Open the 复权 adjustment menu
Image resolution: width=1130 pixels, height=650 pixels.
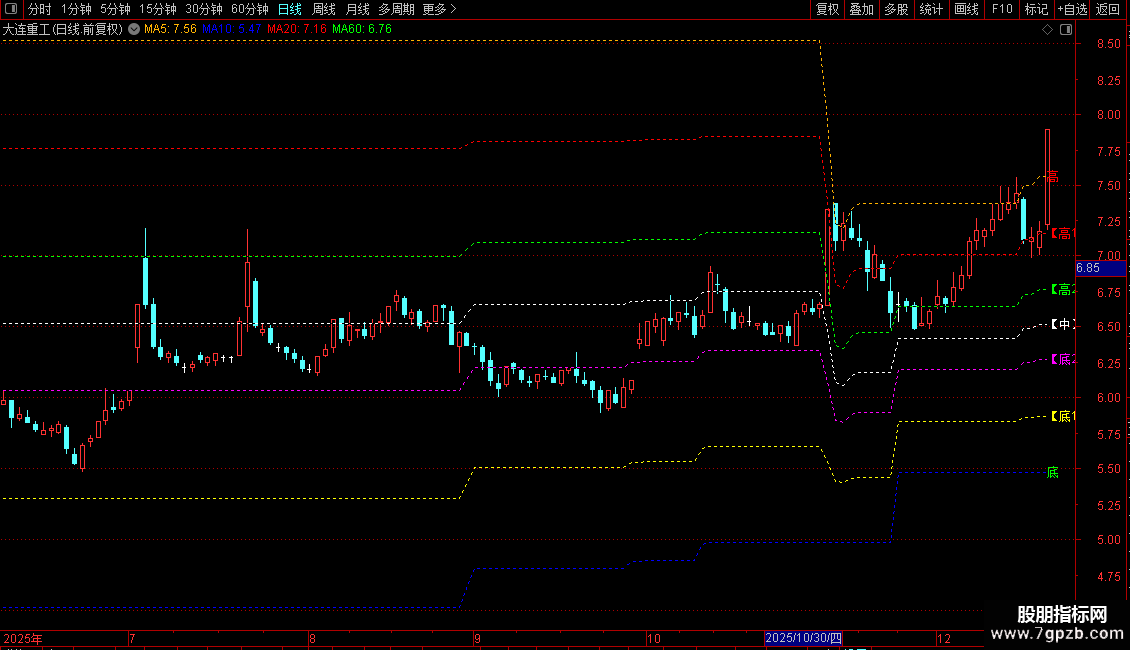tap(827, 9)
